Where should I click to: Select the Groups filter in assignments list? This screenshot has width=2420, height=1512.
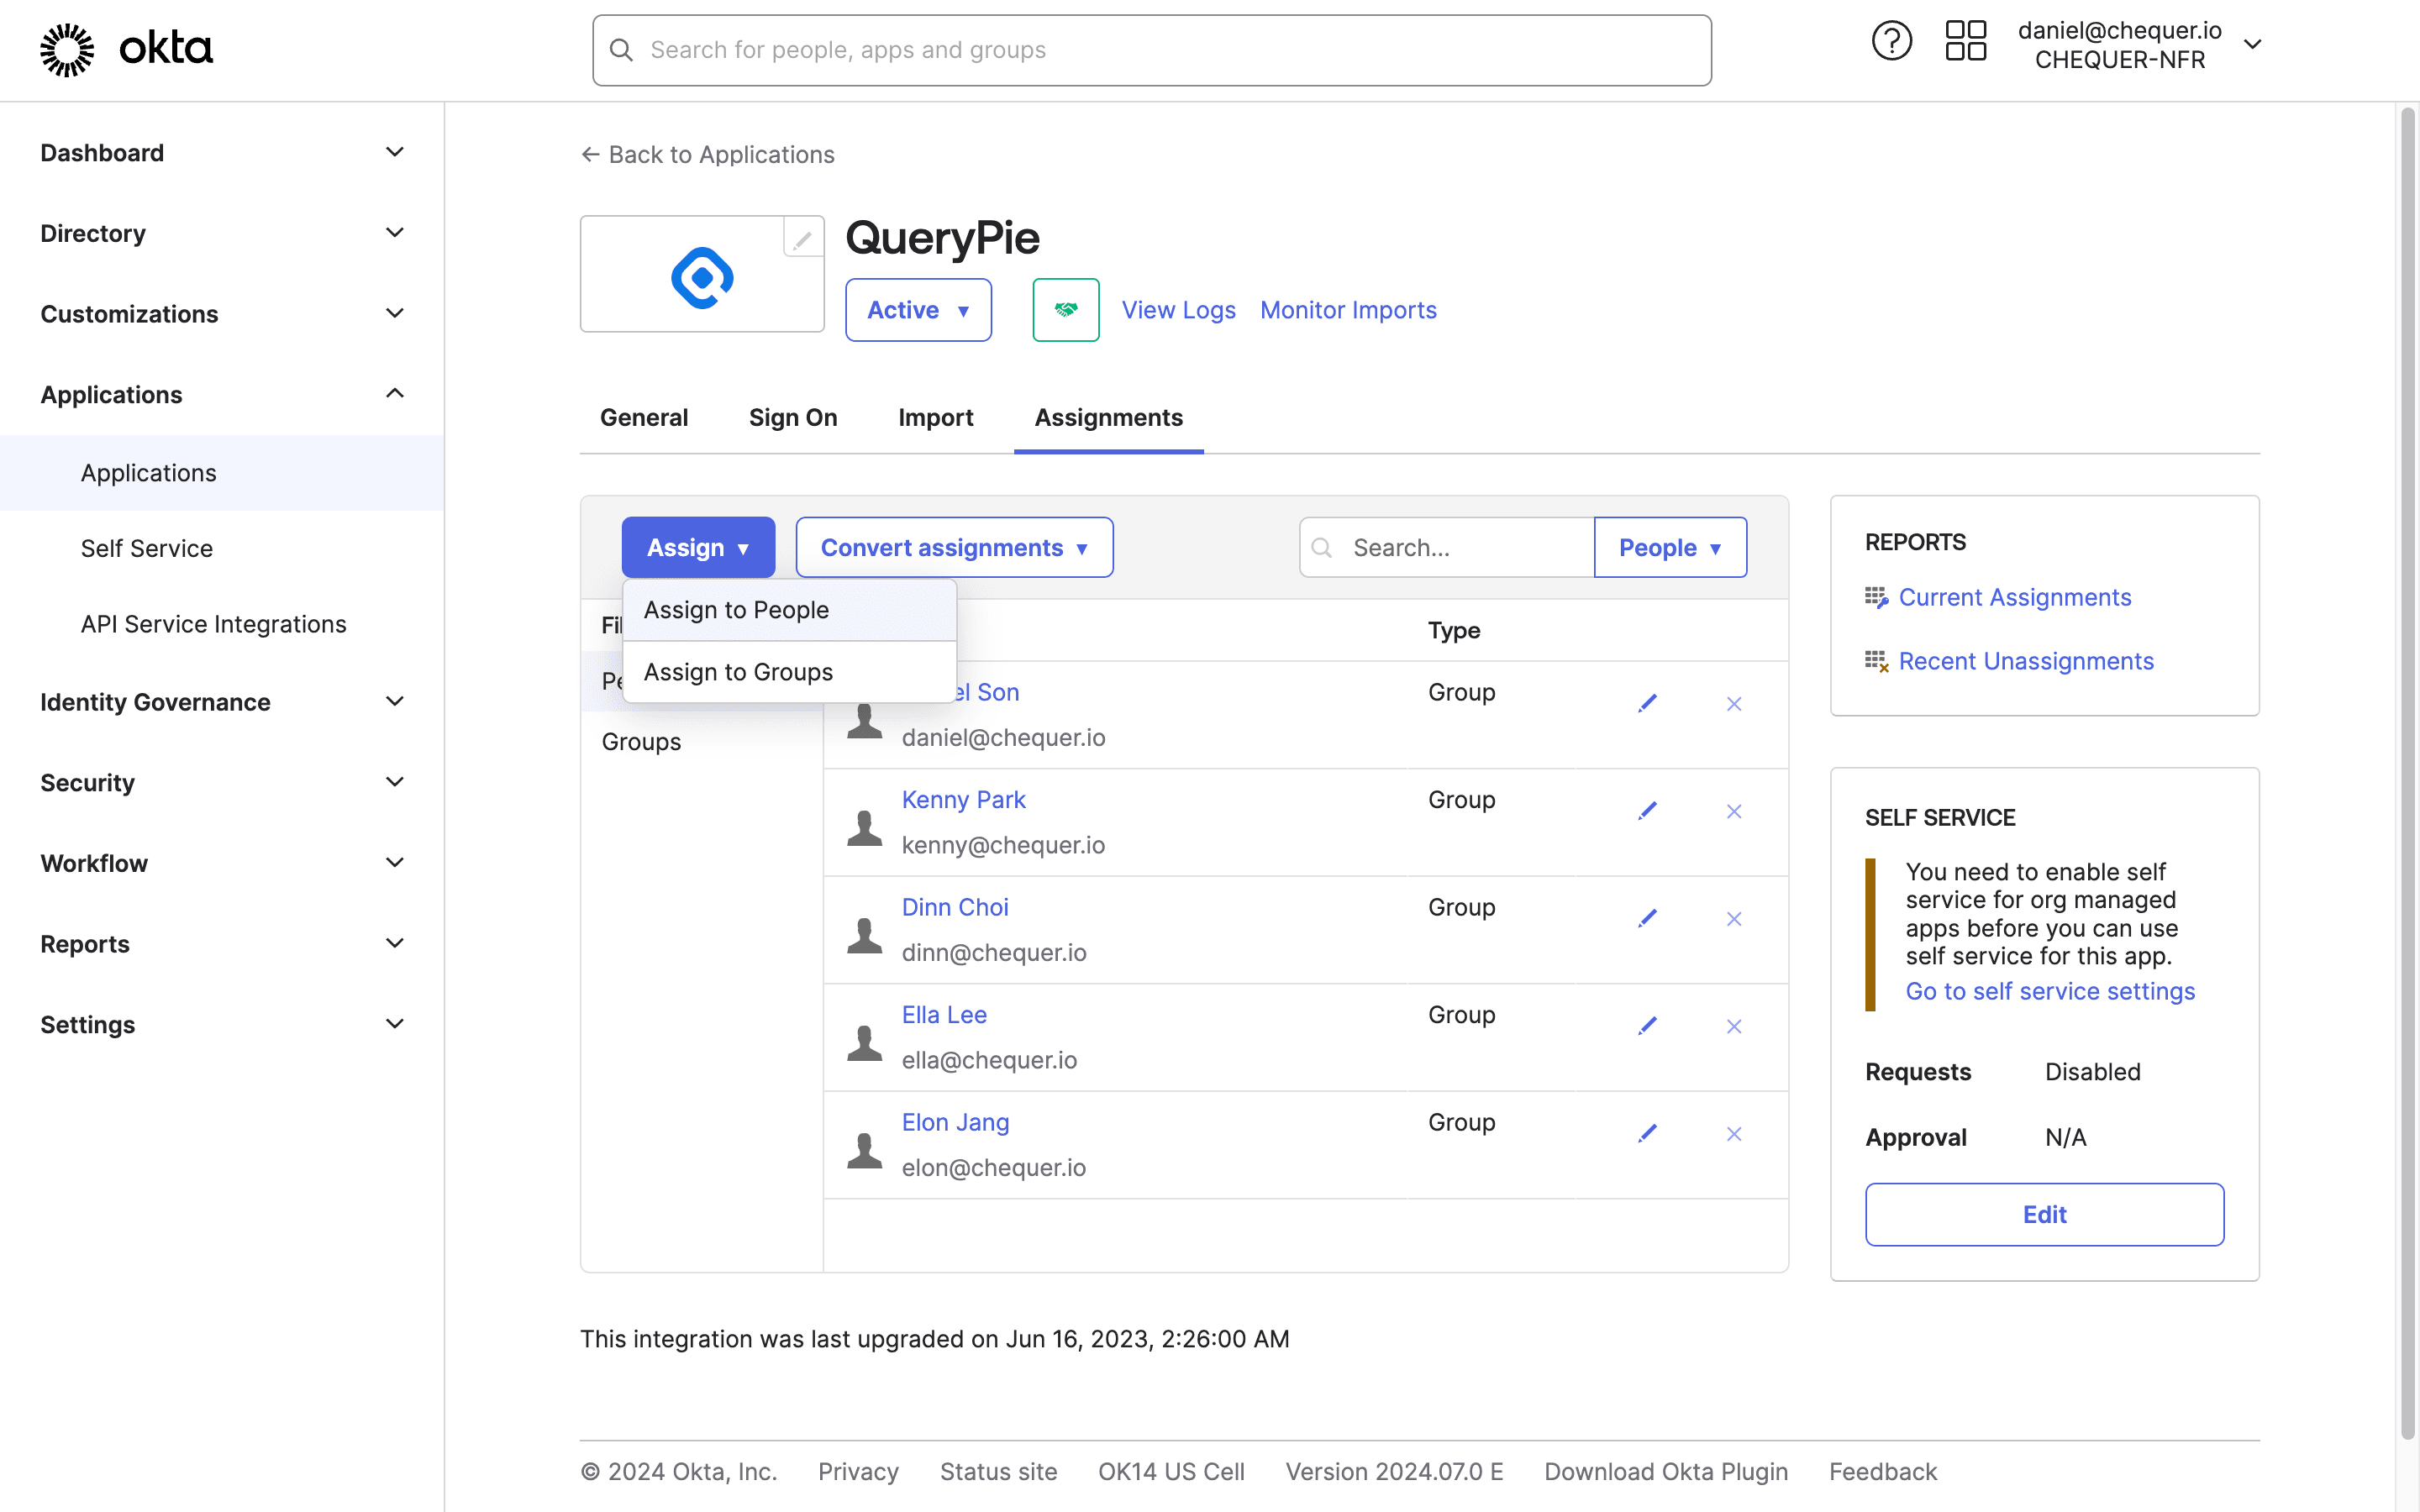coord(641,741)
